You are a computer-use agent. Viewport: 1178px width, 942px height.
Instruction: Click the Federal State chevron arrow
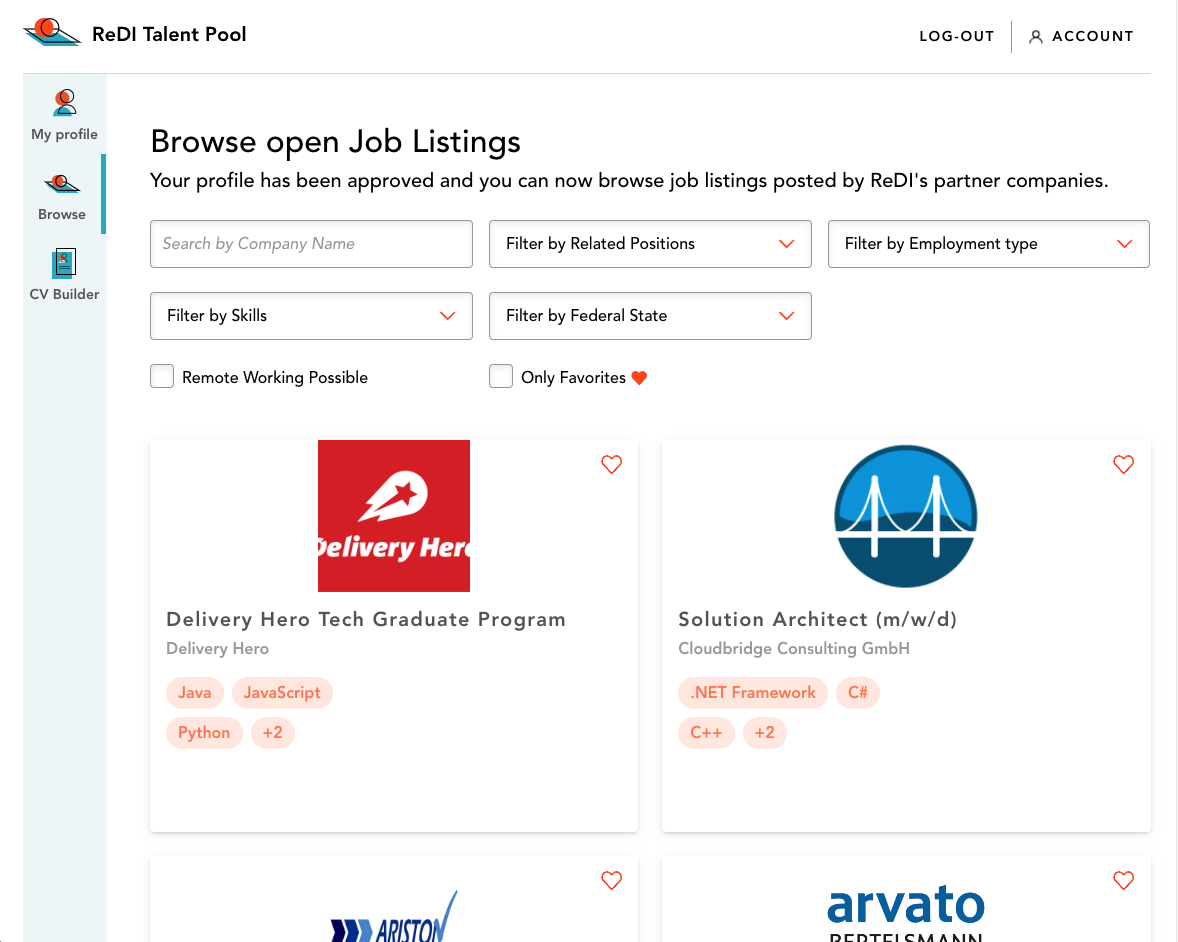click(787, 316)
